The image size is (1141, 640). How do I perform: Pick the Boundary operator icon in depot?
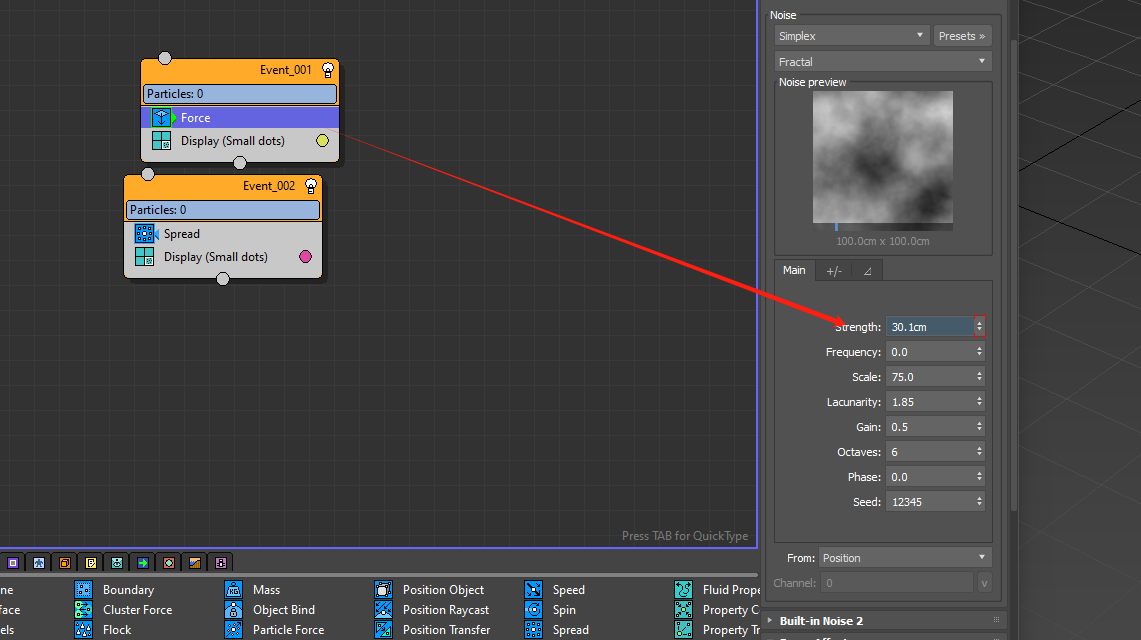point(84,590)
